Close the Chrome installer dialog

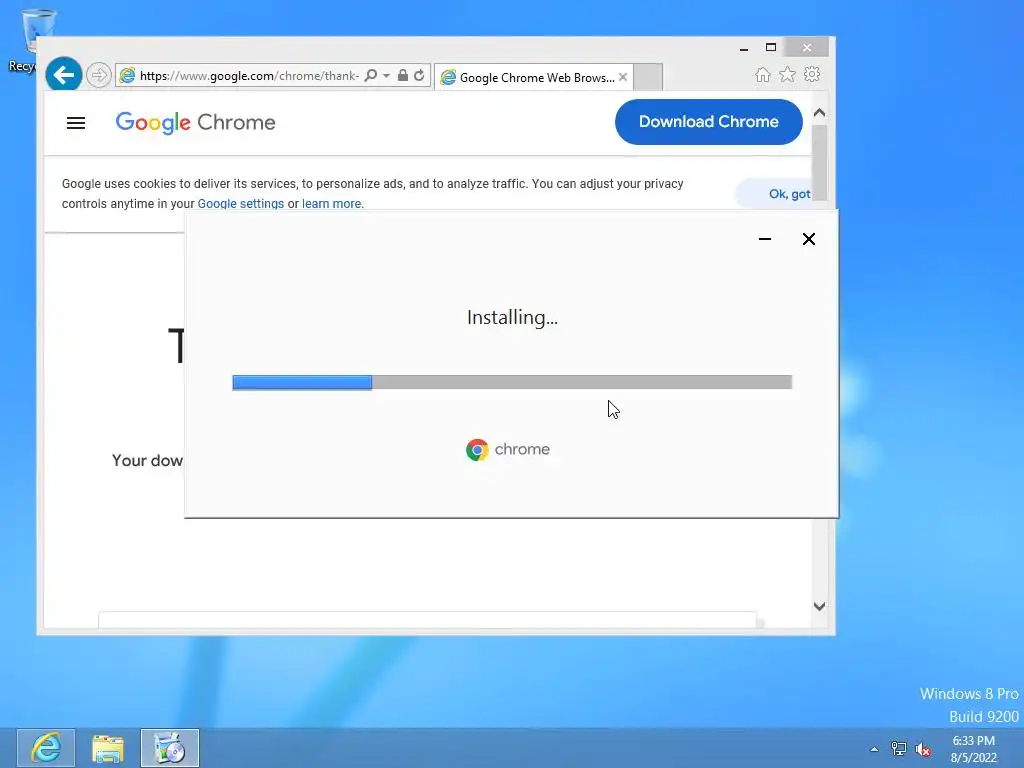(808, 239)
